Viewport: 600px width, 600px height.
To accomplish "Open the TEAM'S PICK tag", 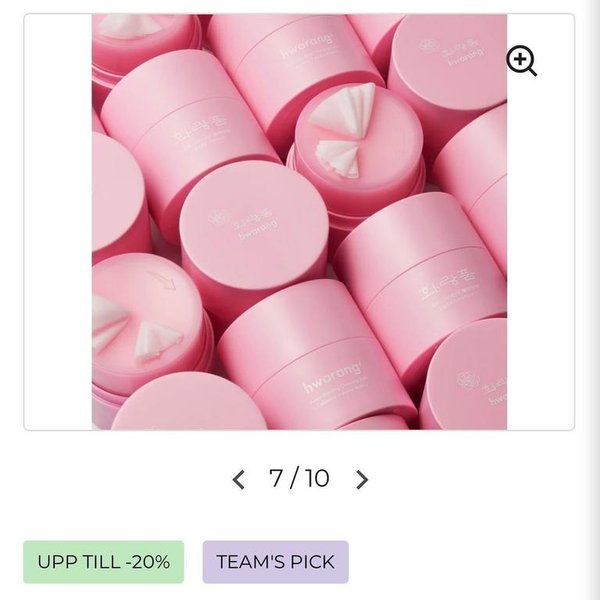I will tap(275, 562).
